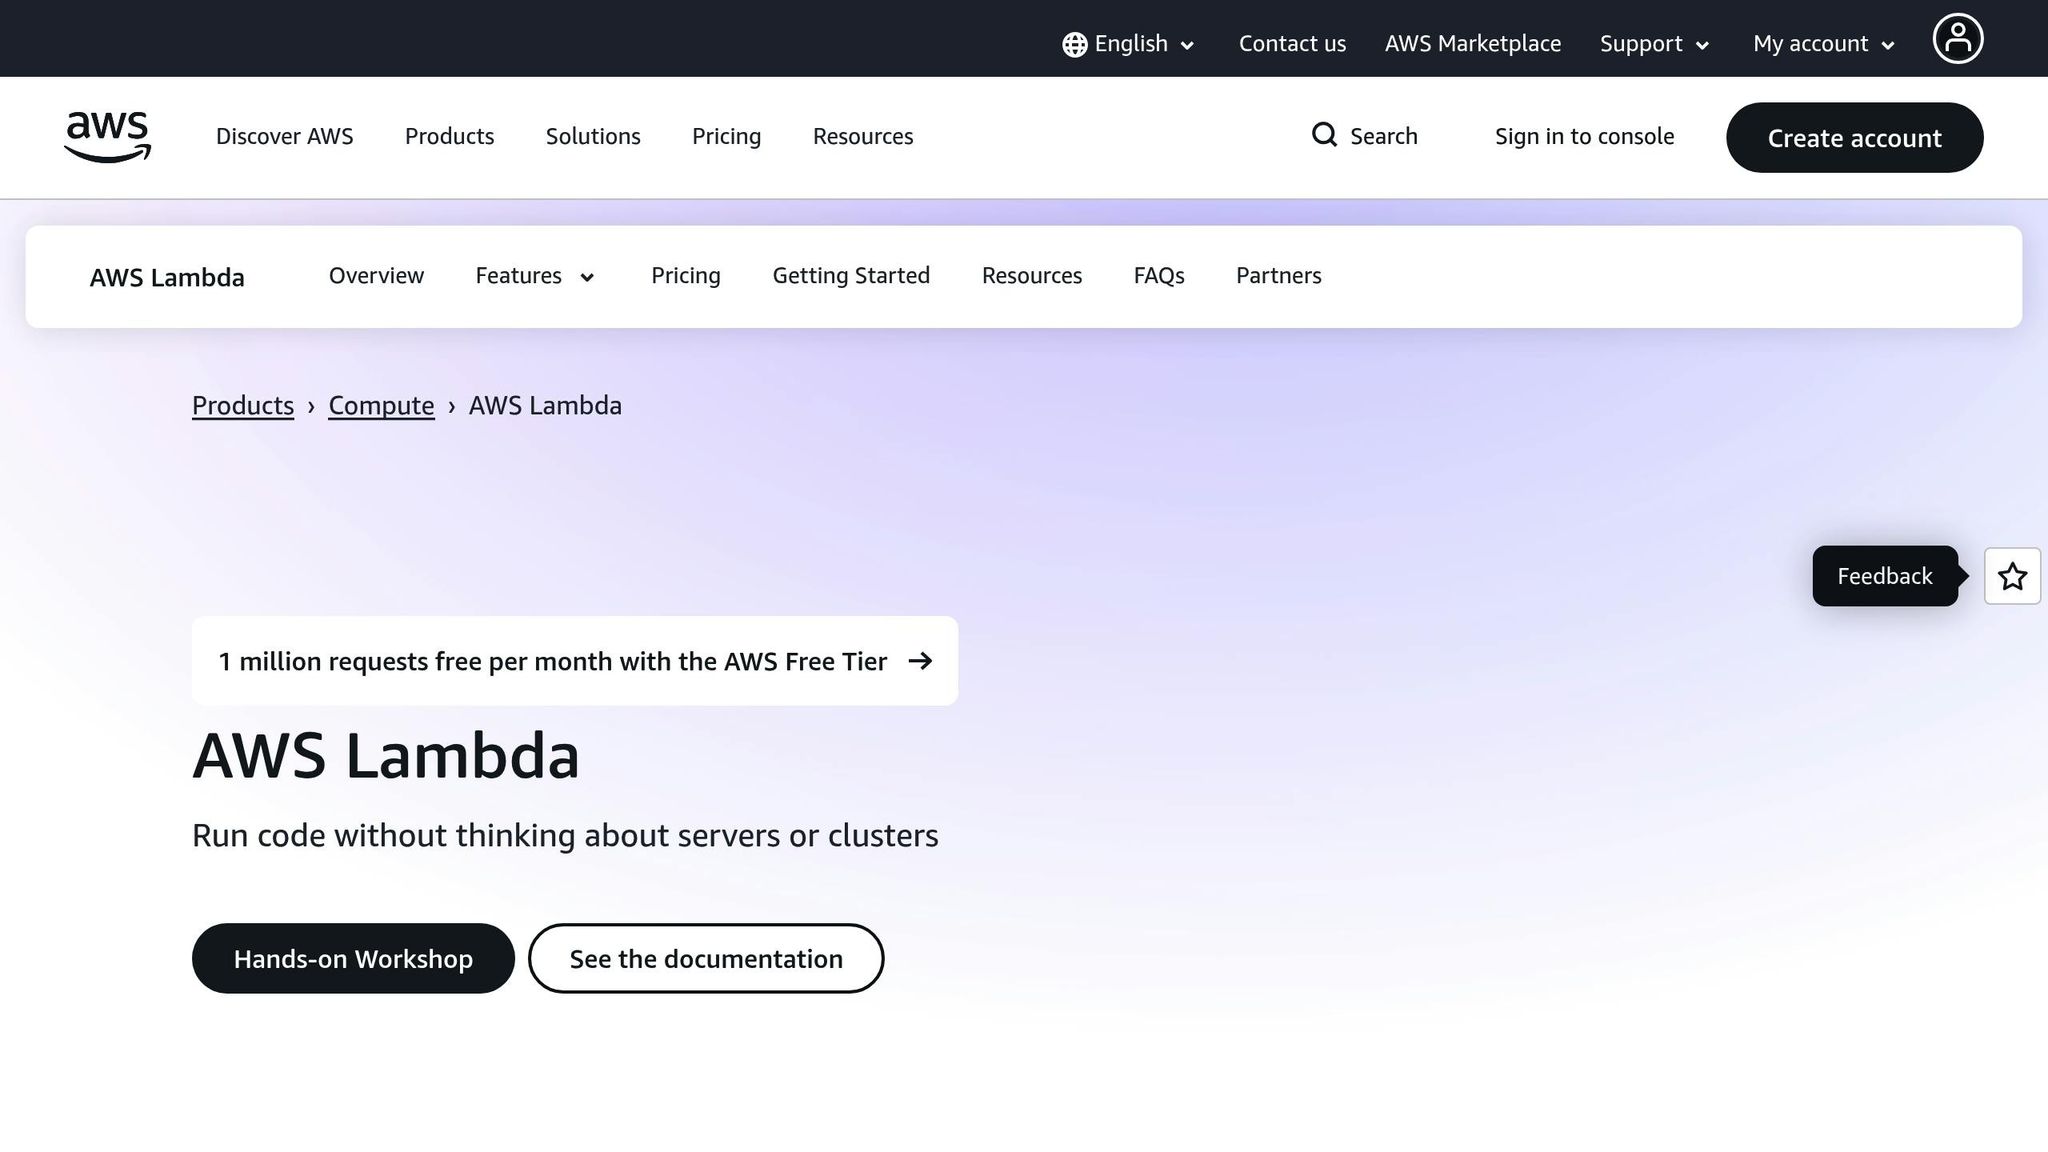This screenshot has width=2048, height=1152.
Task: Click the account profile icon
Action: [x=1957, y=38]
